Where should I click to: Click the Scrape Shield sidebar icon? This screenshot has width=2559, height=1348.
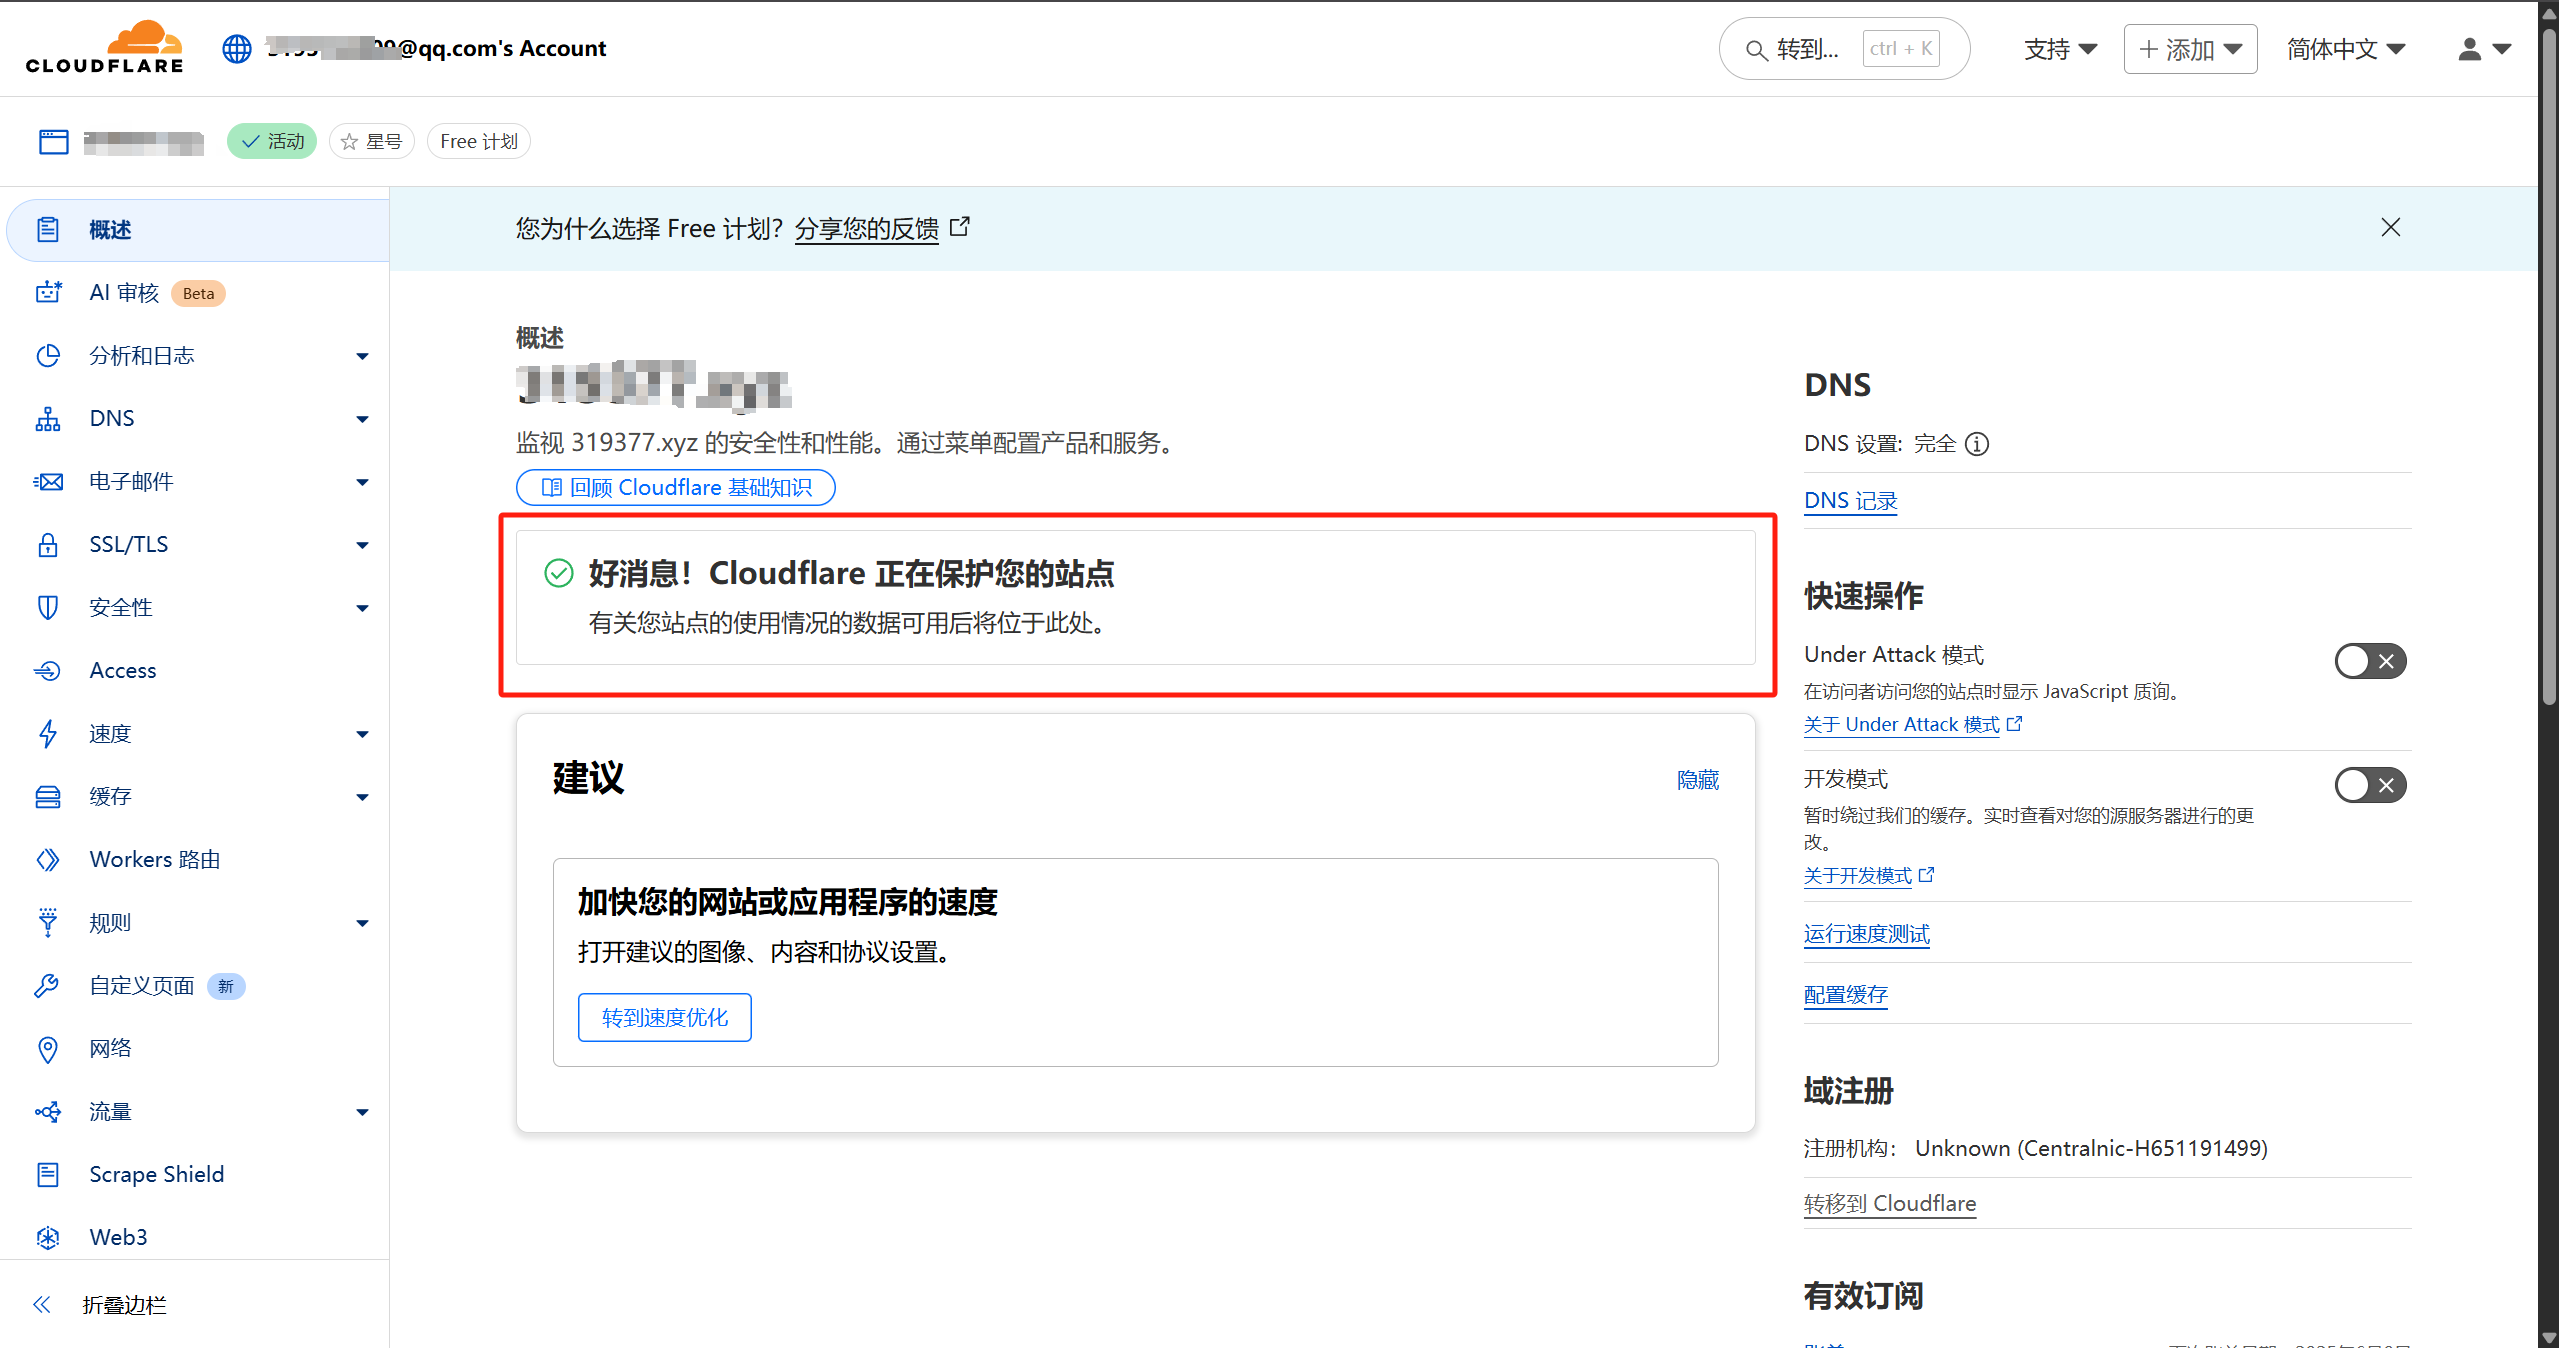coord(48,1174)
